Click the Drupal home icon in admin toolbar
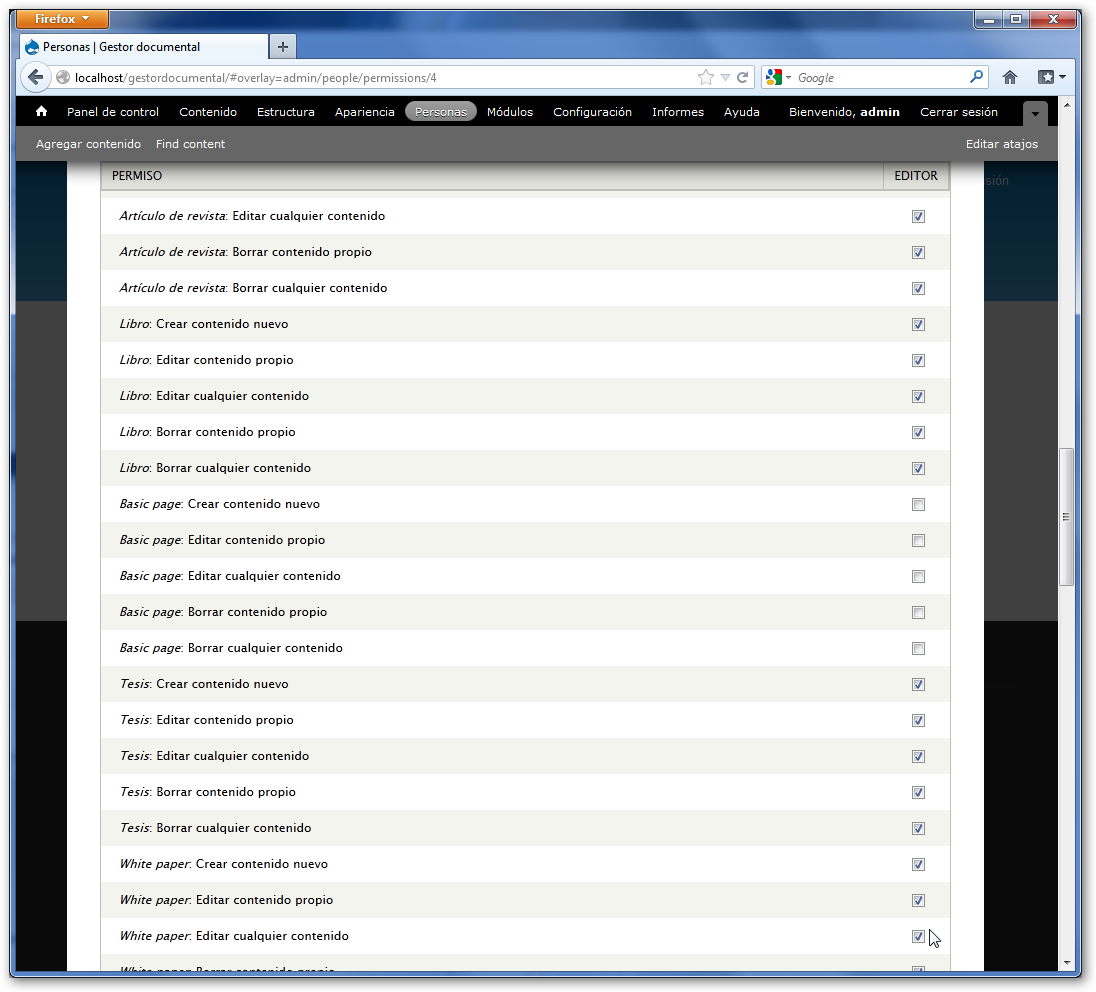 41,112
